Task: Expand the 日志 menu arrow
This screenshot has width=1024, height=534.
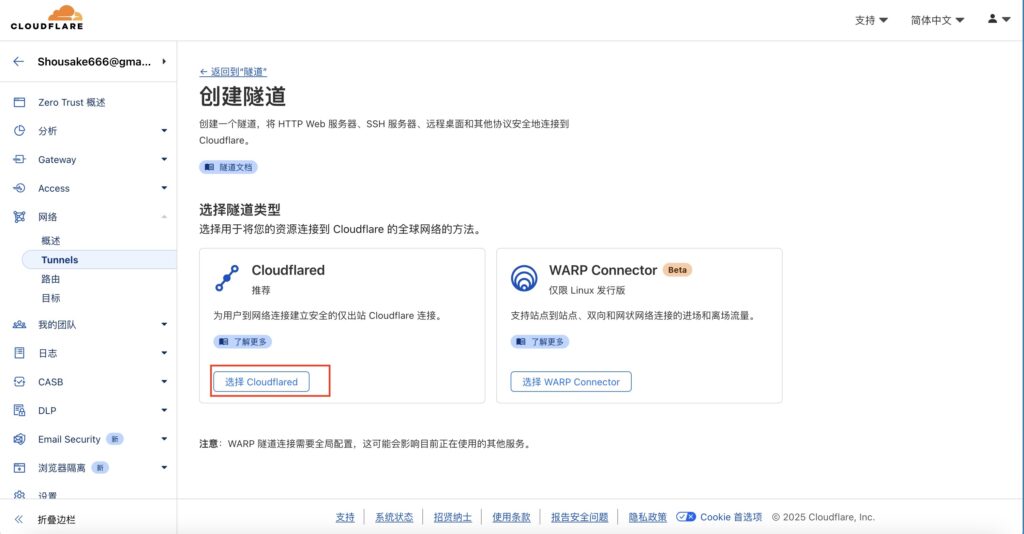Action: [164, 353]
